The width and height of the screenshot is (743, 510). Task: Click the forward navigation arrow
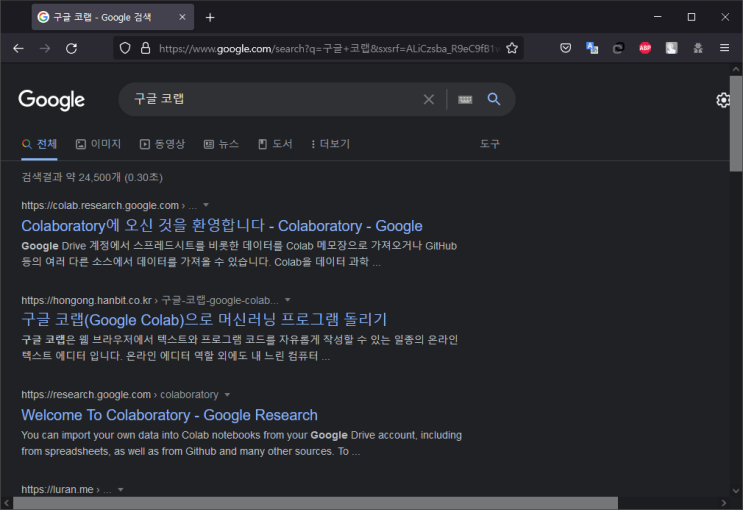pos(45,48)
